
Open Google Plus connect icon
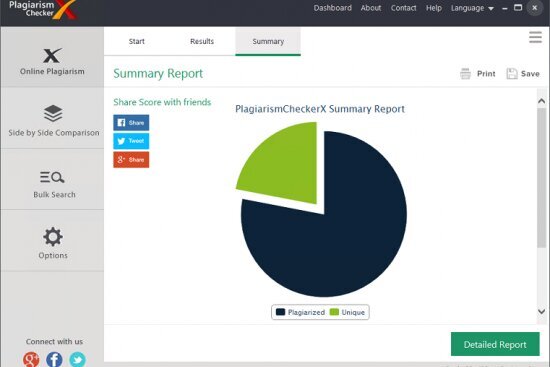coord(31,359)
